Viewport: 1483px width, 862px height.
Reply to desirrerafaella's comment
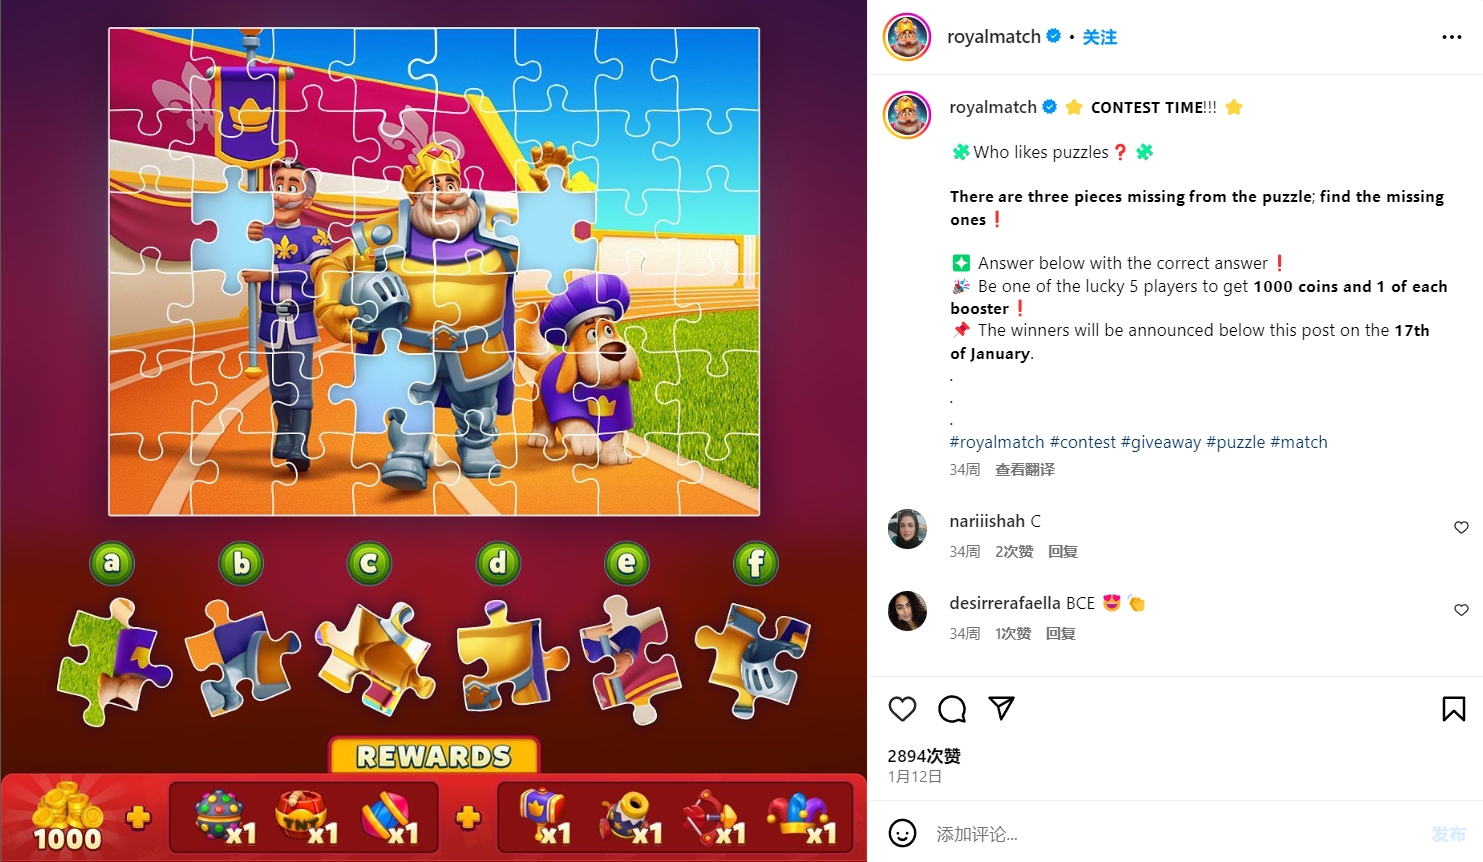pos(1061,633)
